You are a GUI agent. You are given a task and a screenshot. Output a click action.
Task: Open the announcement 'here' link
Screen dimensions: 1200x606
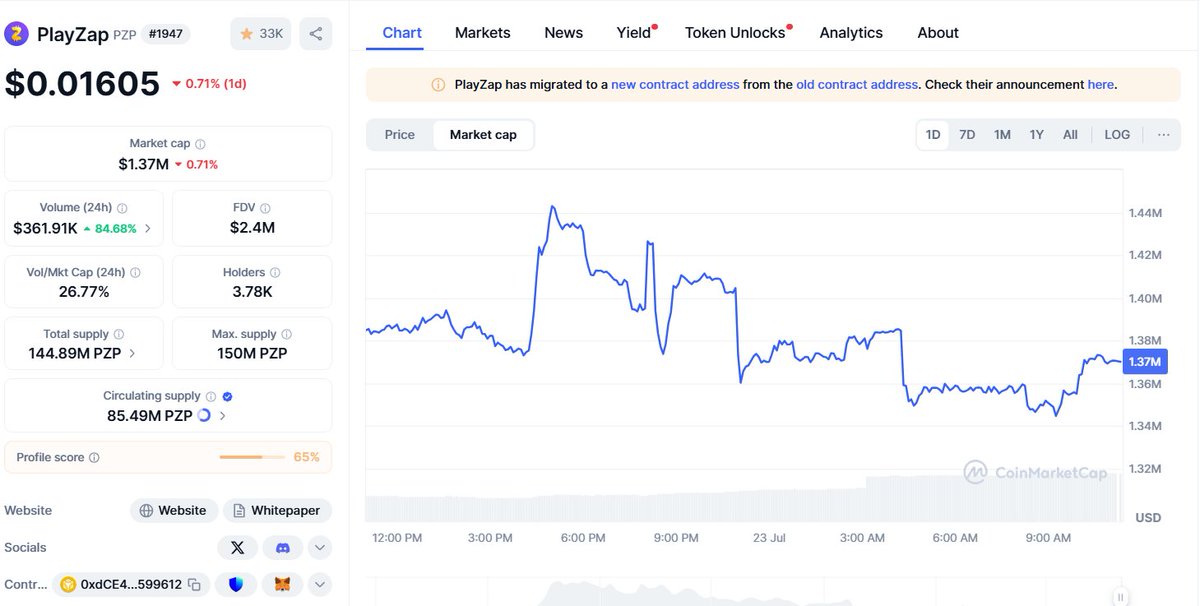(1100, 85)
